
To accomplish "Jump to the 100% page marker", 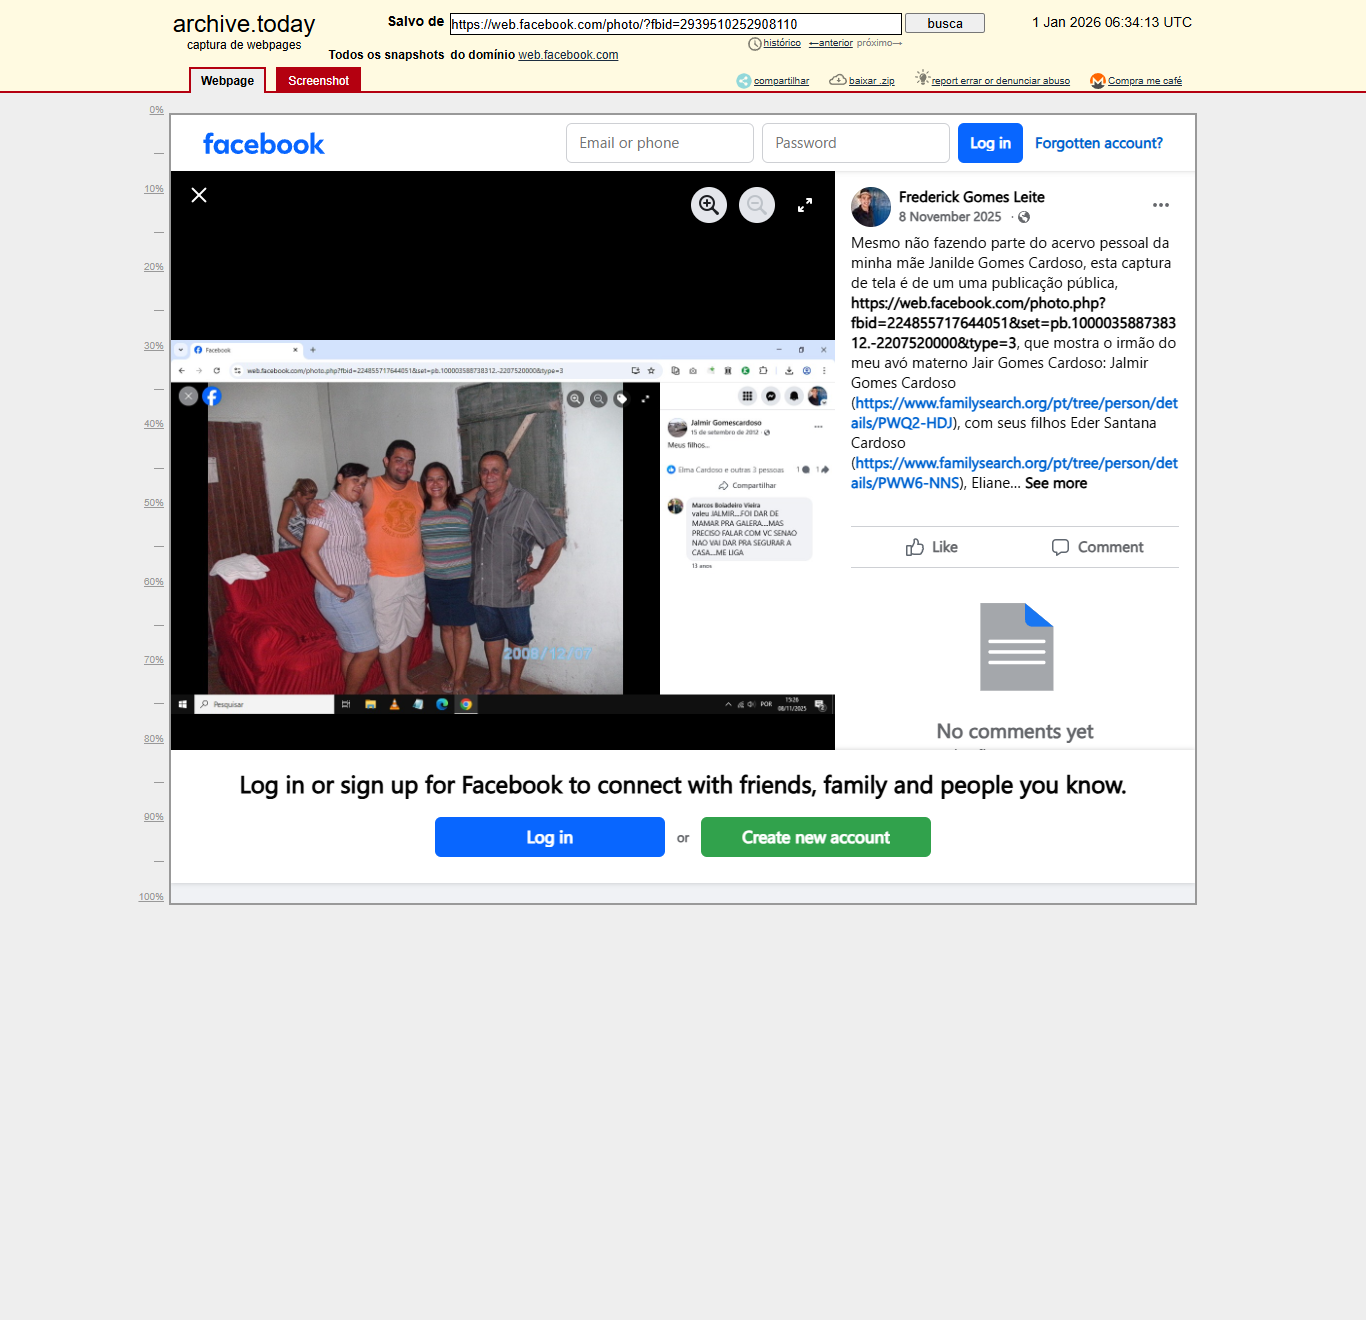I will [151, 897].
